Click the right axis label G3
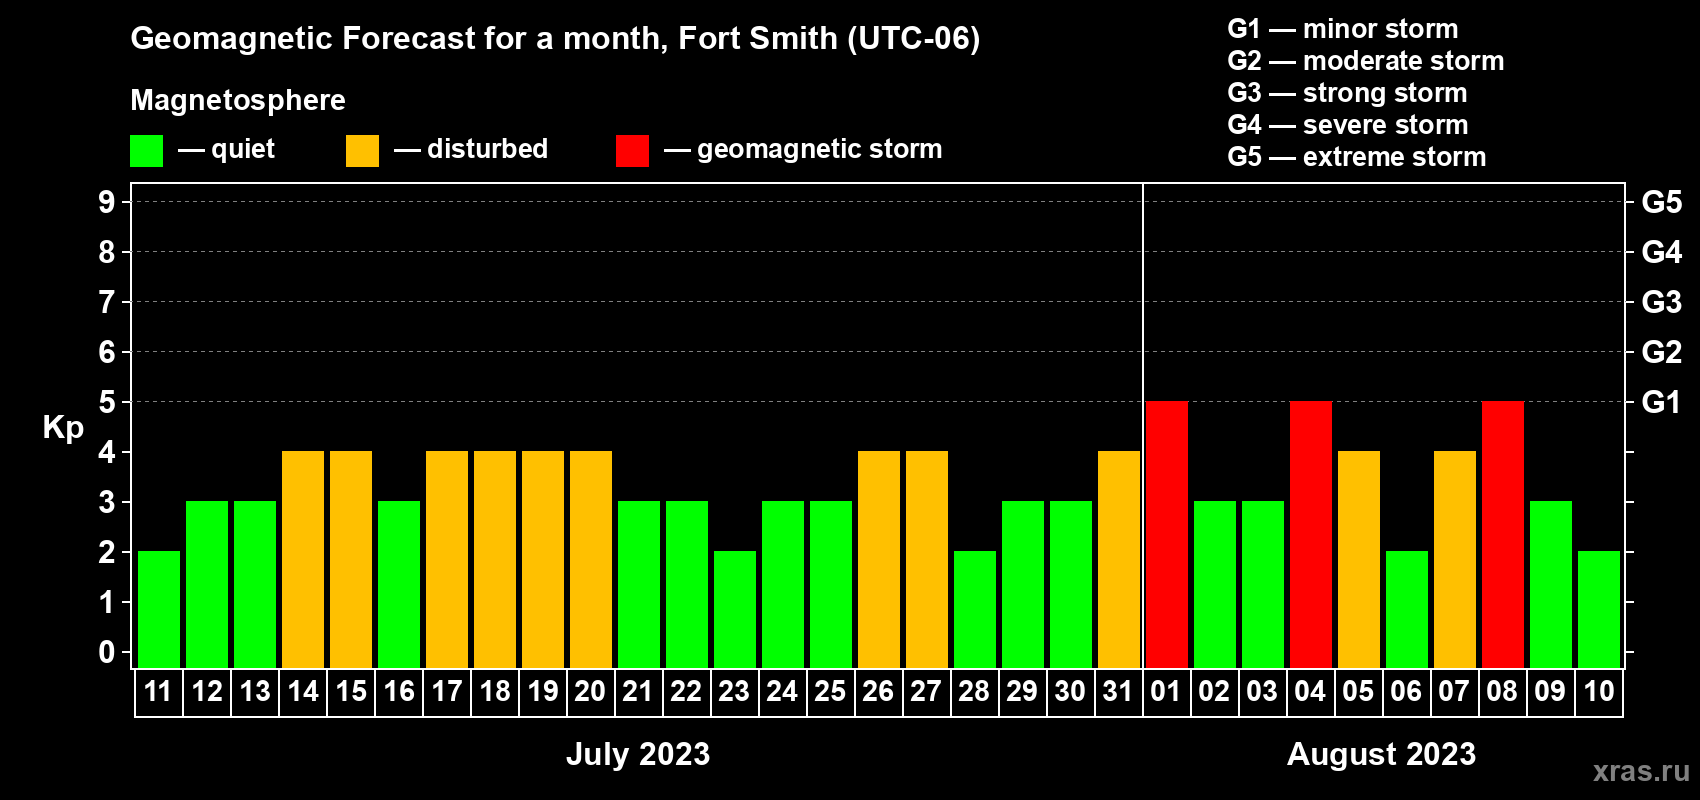This screenshot has height=800, width=1700. point(1662,302)
